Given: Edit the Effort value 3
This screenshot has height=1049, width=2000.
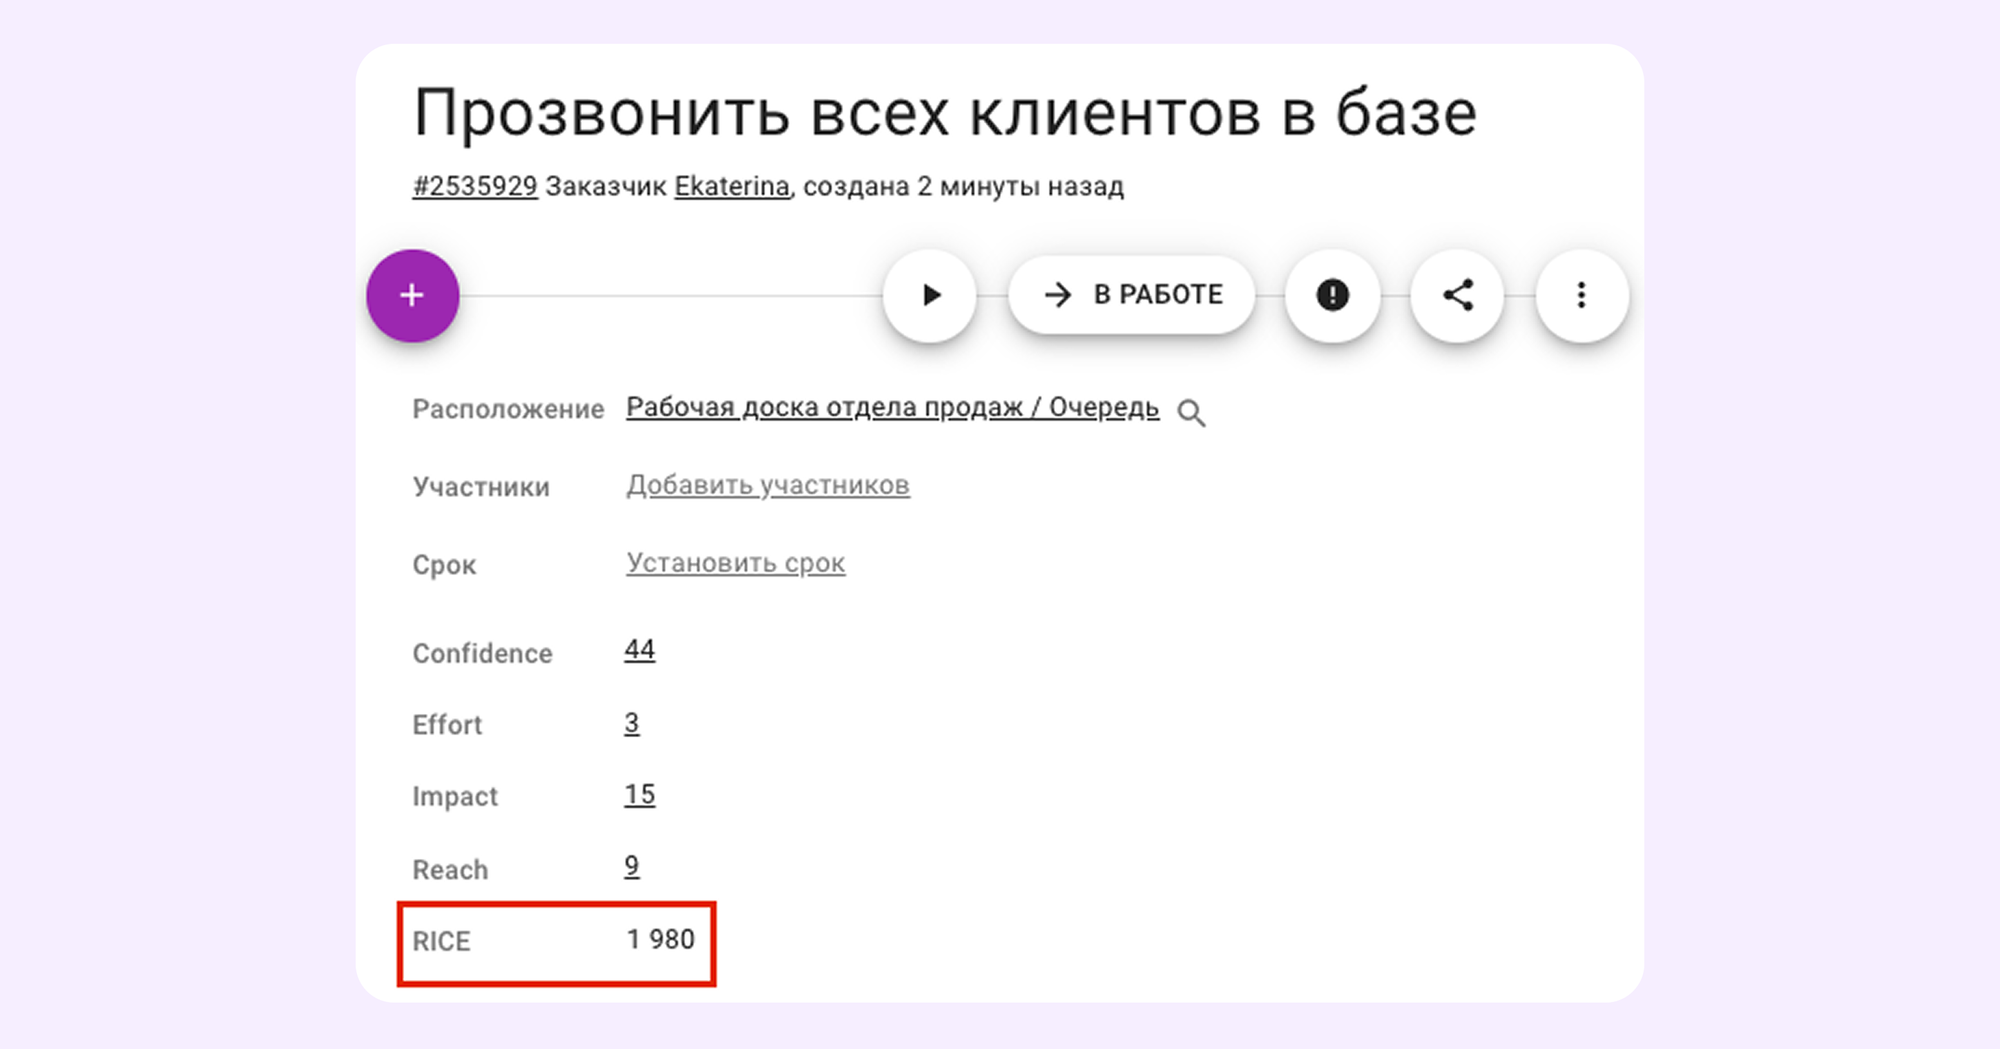Looking at the screenshot, I should point(631,724).
